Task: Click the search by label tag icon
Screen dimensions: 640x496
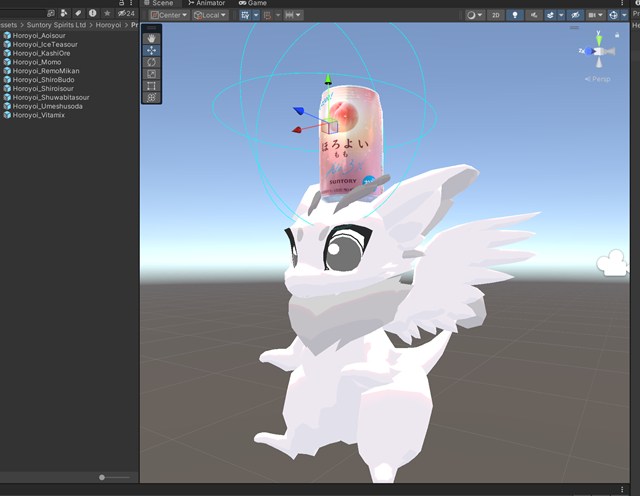Action: (x=78, y=13)
